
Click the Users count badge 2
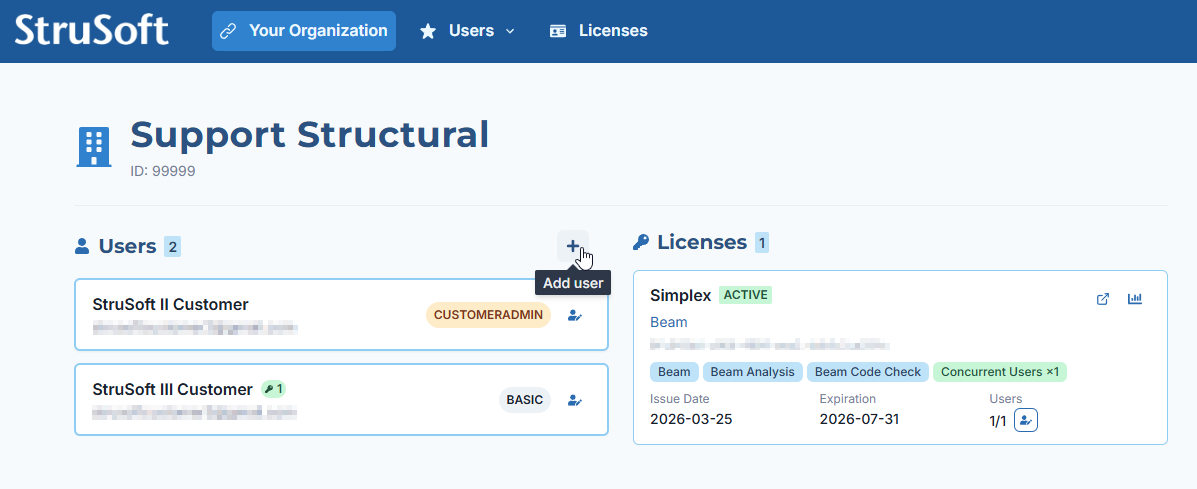[173, 246]
